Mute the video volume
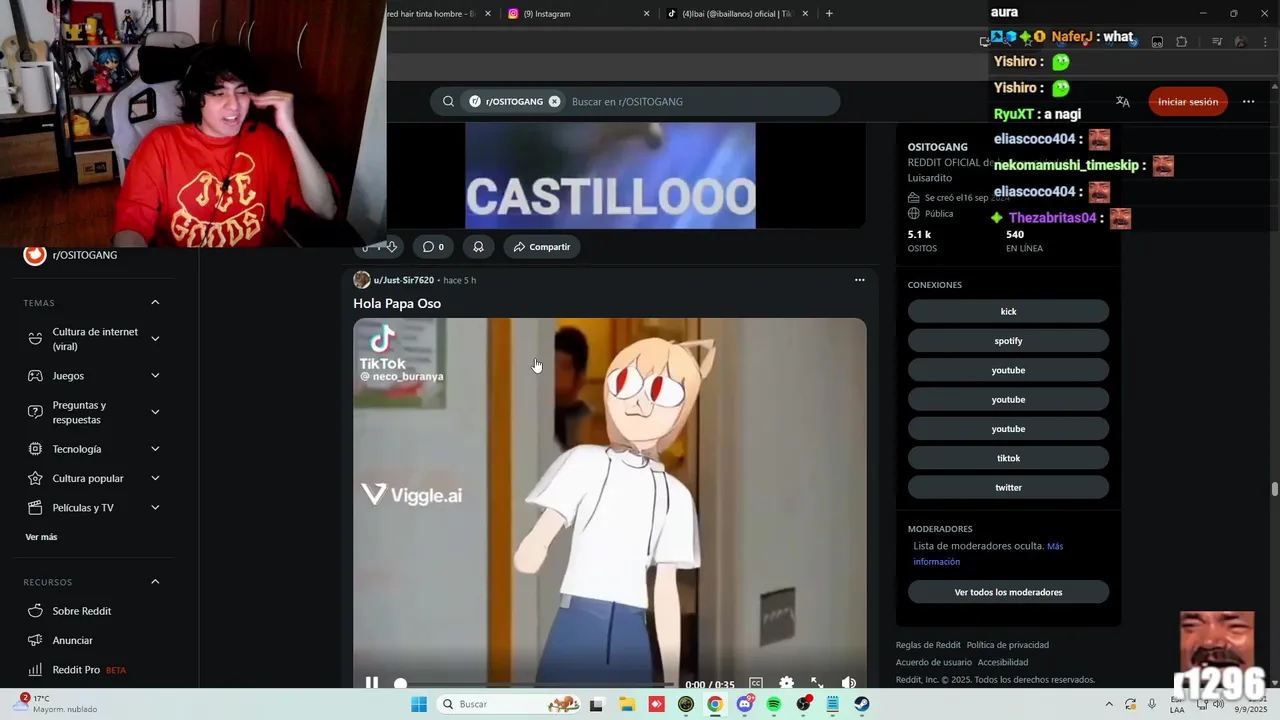 [848, 684]
